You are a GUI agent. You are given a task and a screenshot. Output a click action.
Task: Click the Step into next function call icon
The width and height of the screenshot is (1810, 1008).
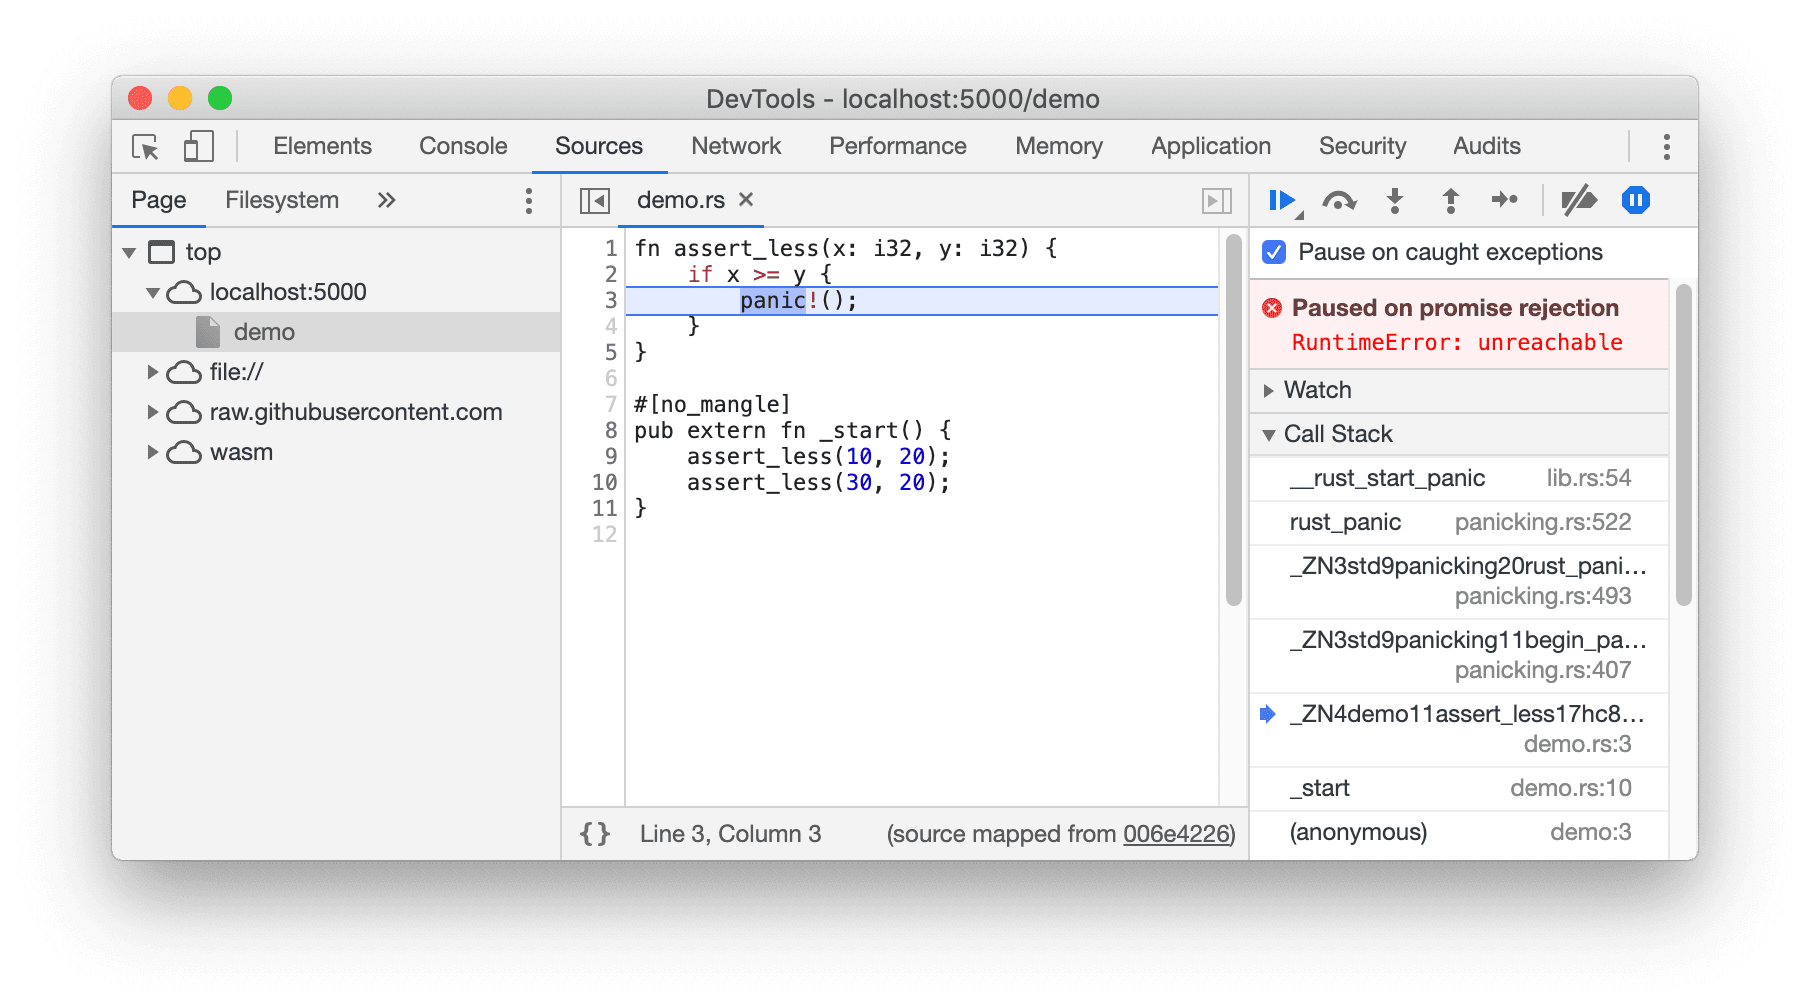pos(1395,200)
